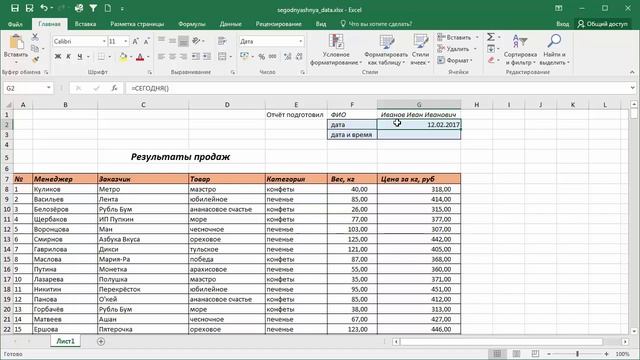This screenshot has width=640, height=360.
Task: Click the Fill down icon
Action: click(x=491, y=49)
